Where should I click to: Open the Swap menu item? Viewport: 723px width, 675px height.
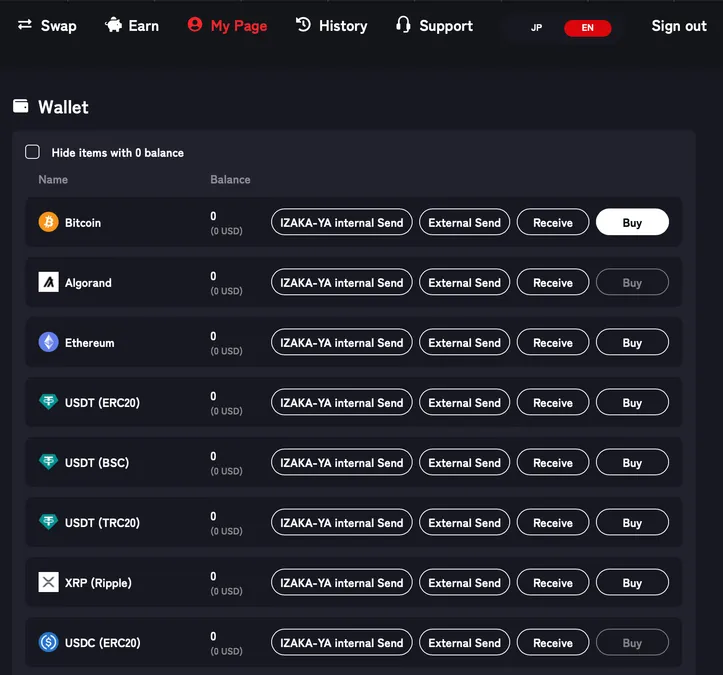47,26
